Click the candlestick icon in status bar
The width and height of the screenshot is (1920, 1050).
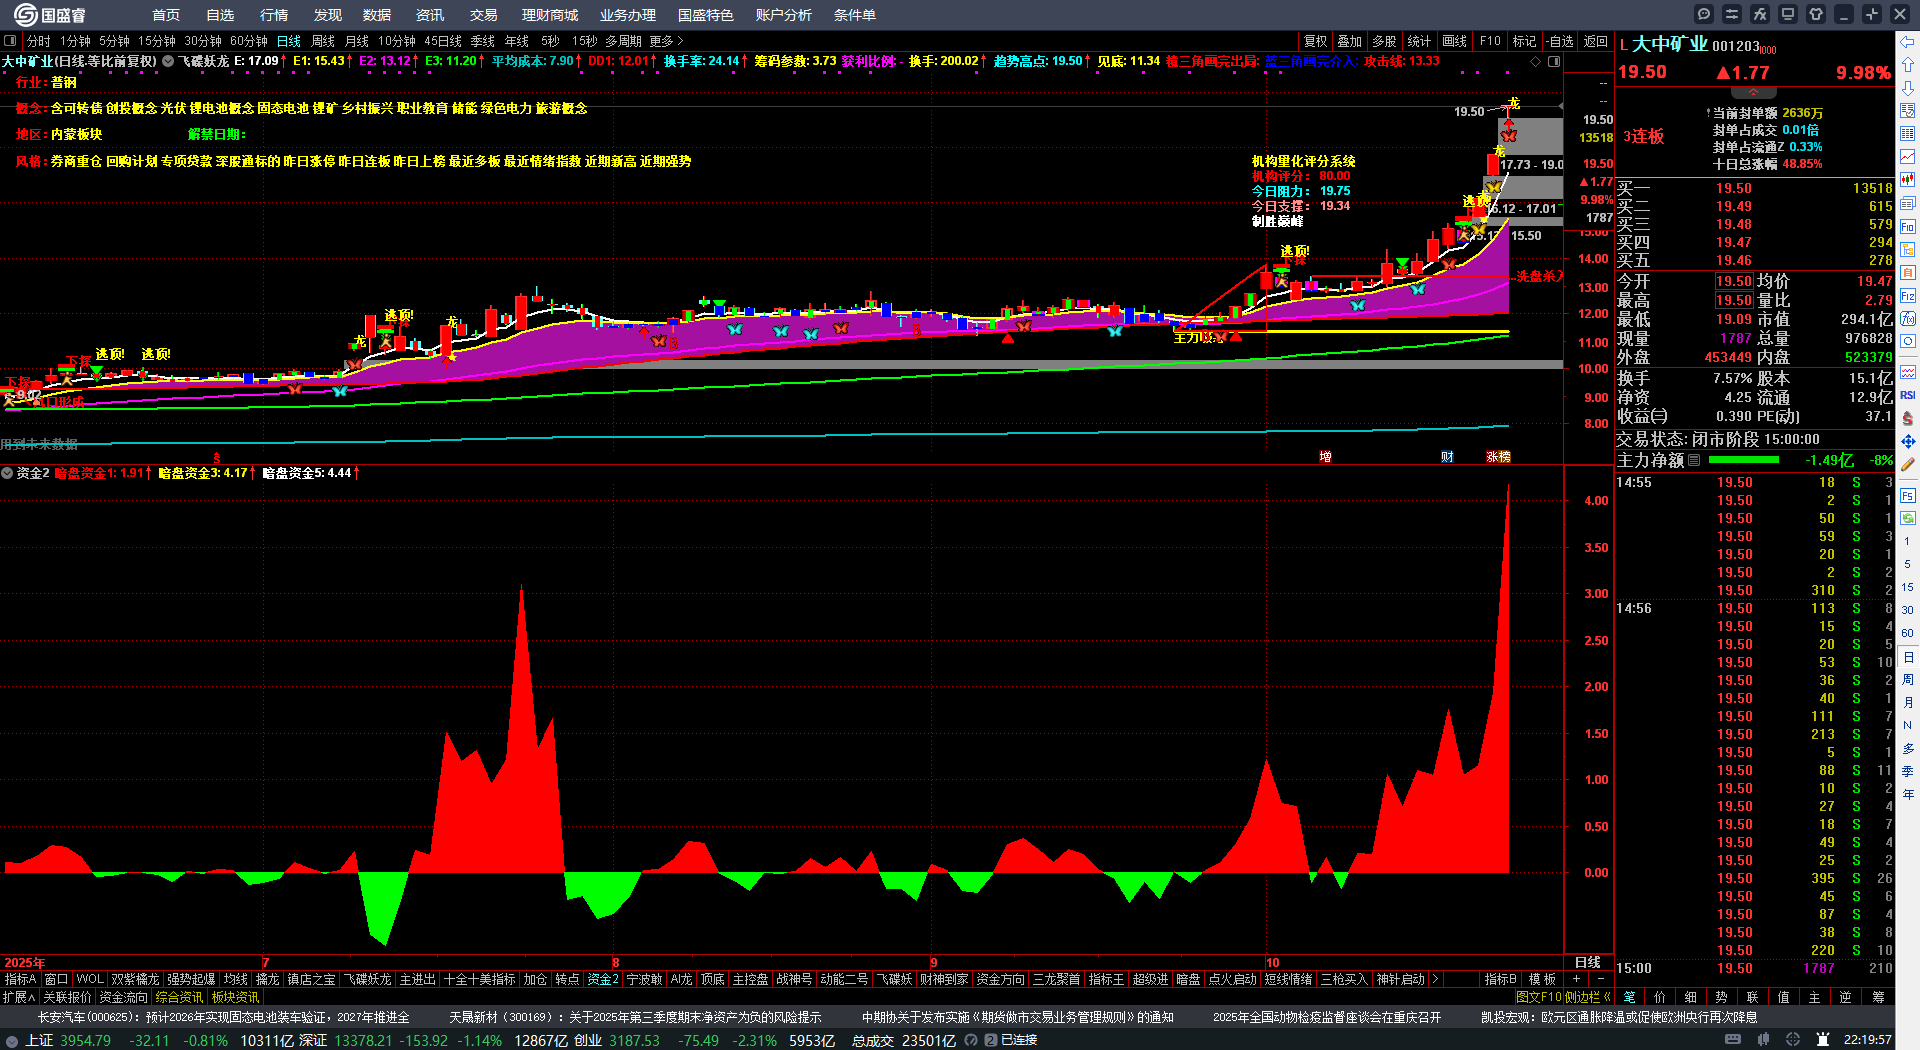(1765, 1040)
